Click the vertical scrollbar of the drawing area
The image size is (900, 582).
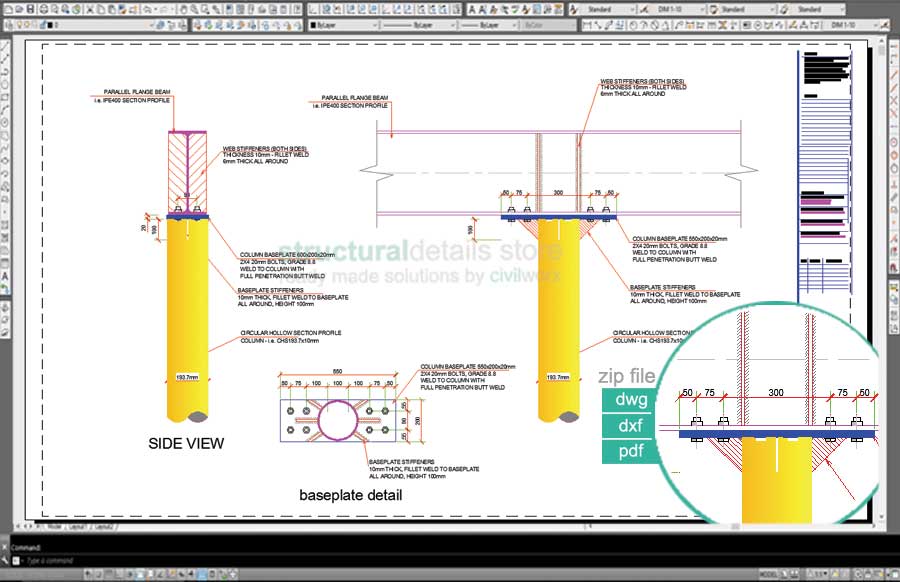[x=883, y=280]
